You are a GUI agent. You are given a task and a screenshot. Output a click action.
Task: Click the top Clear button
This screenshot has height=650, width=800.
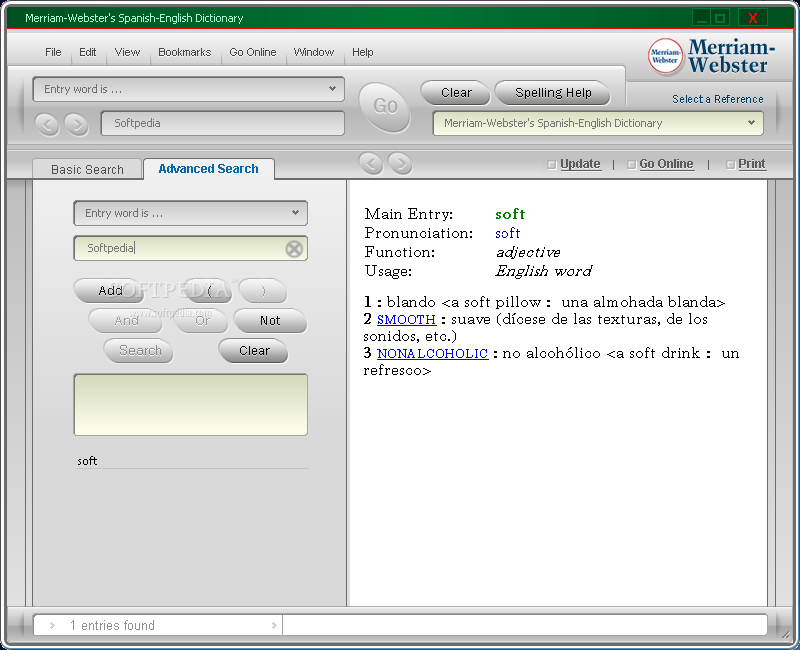tap(456, 93)
